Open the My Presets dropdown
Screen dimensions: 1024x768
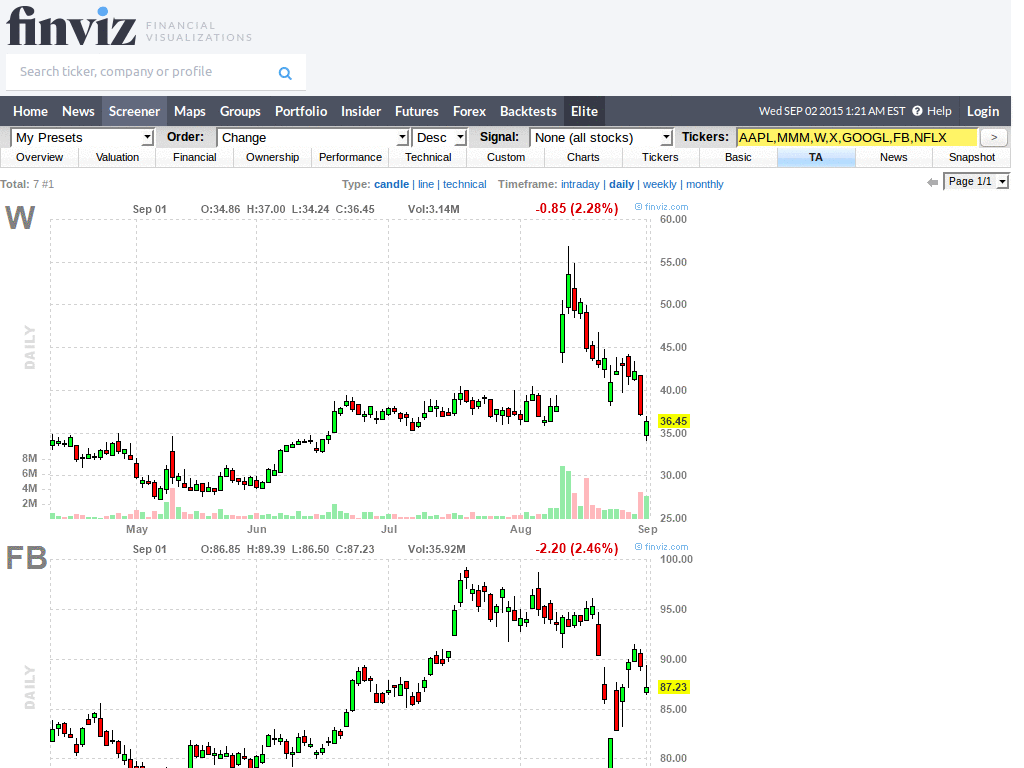coord(80,137)
